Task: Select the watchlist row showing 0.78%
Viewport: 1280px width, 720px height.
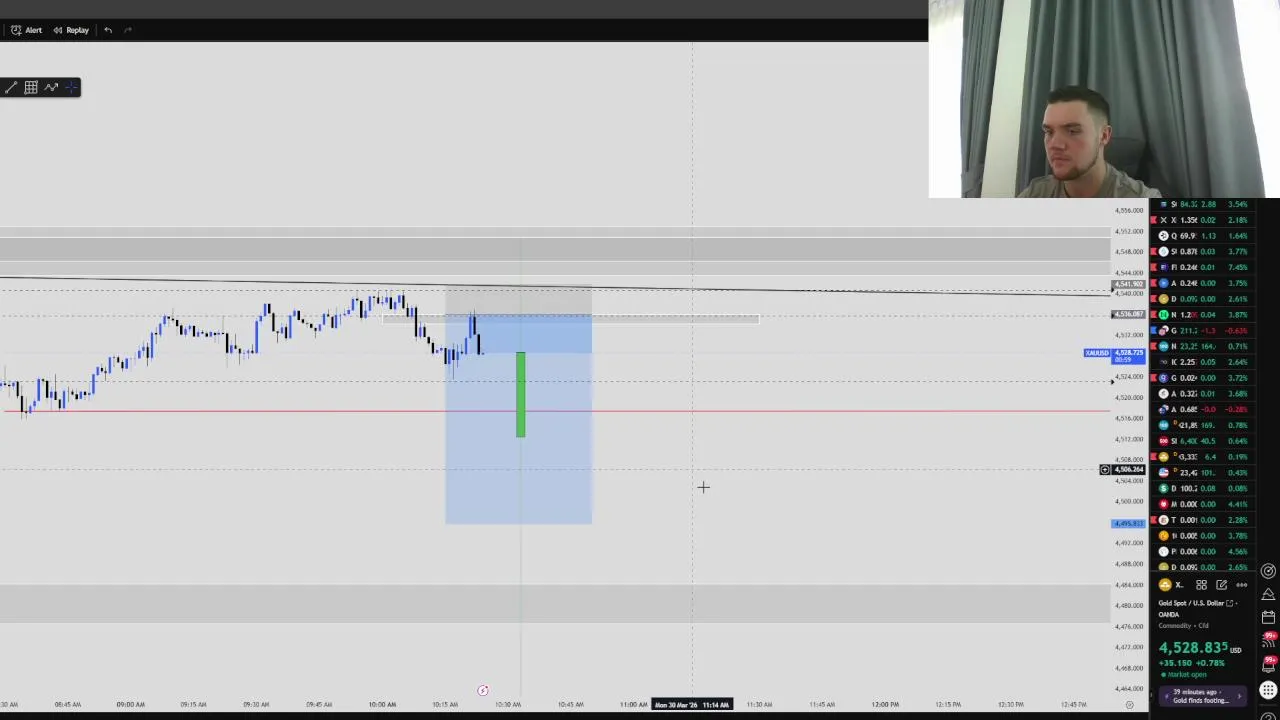Action: pos(1203,425)
